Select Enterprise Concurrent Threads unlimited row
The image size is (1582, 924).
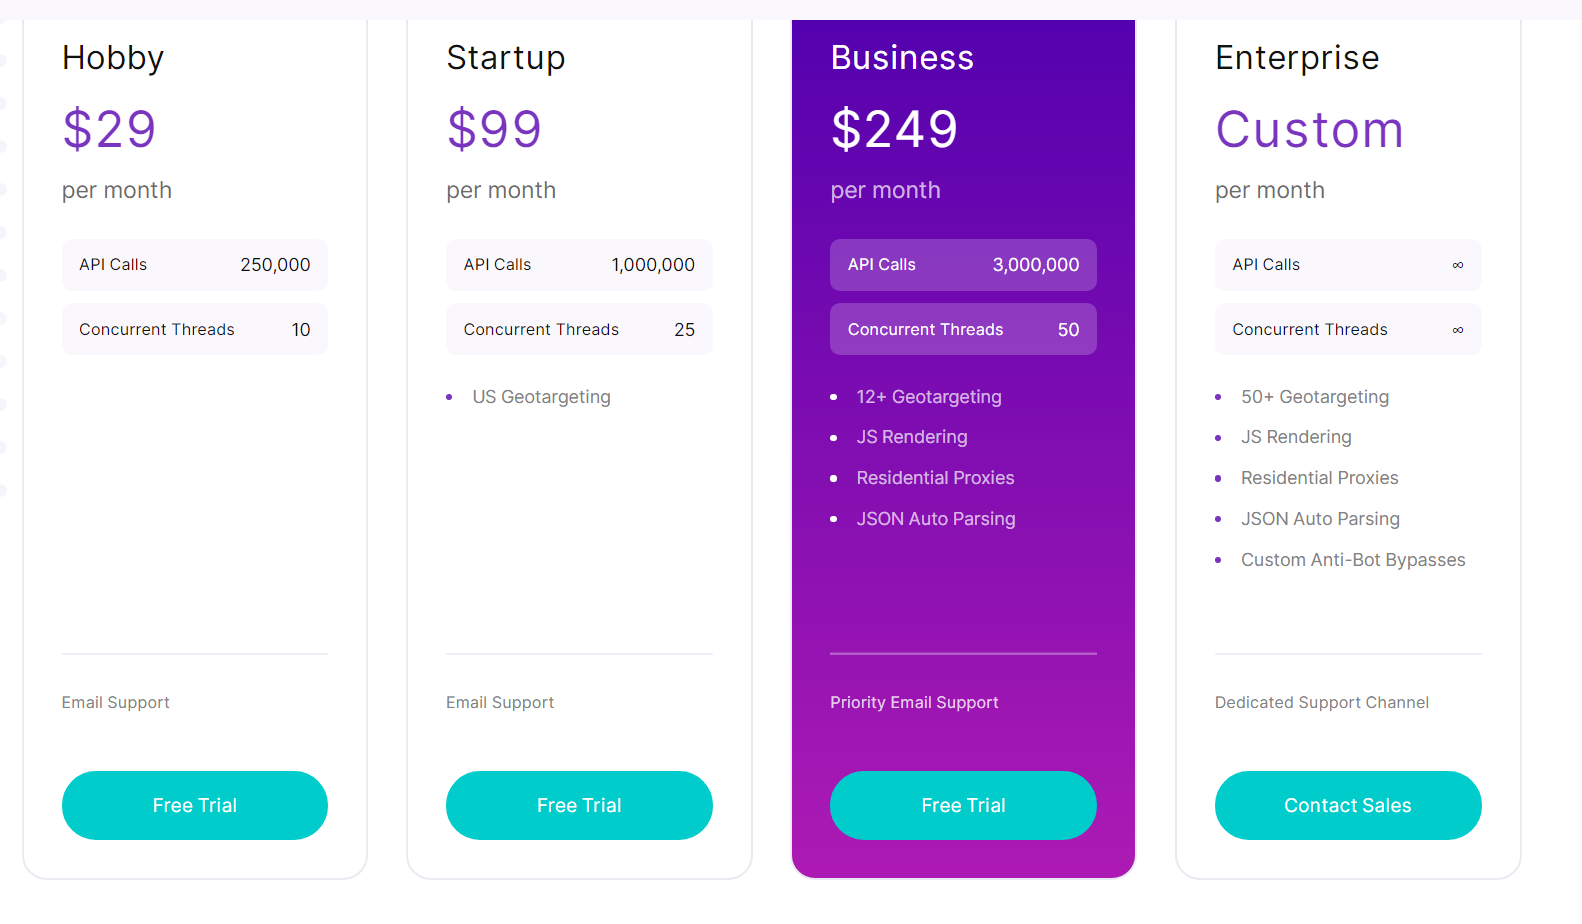coord(1347,329)
